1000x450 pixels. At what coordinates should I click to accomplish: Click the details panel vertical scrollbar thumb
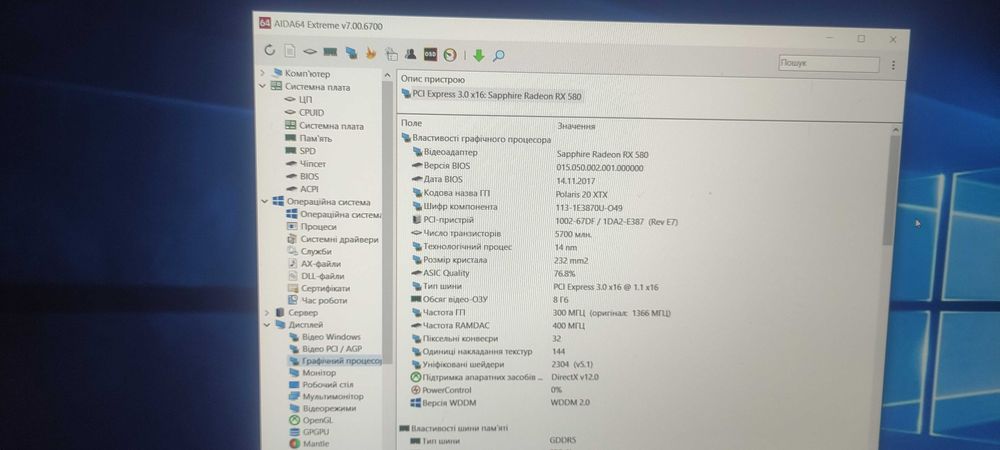[891, 189]
